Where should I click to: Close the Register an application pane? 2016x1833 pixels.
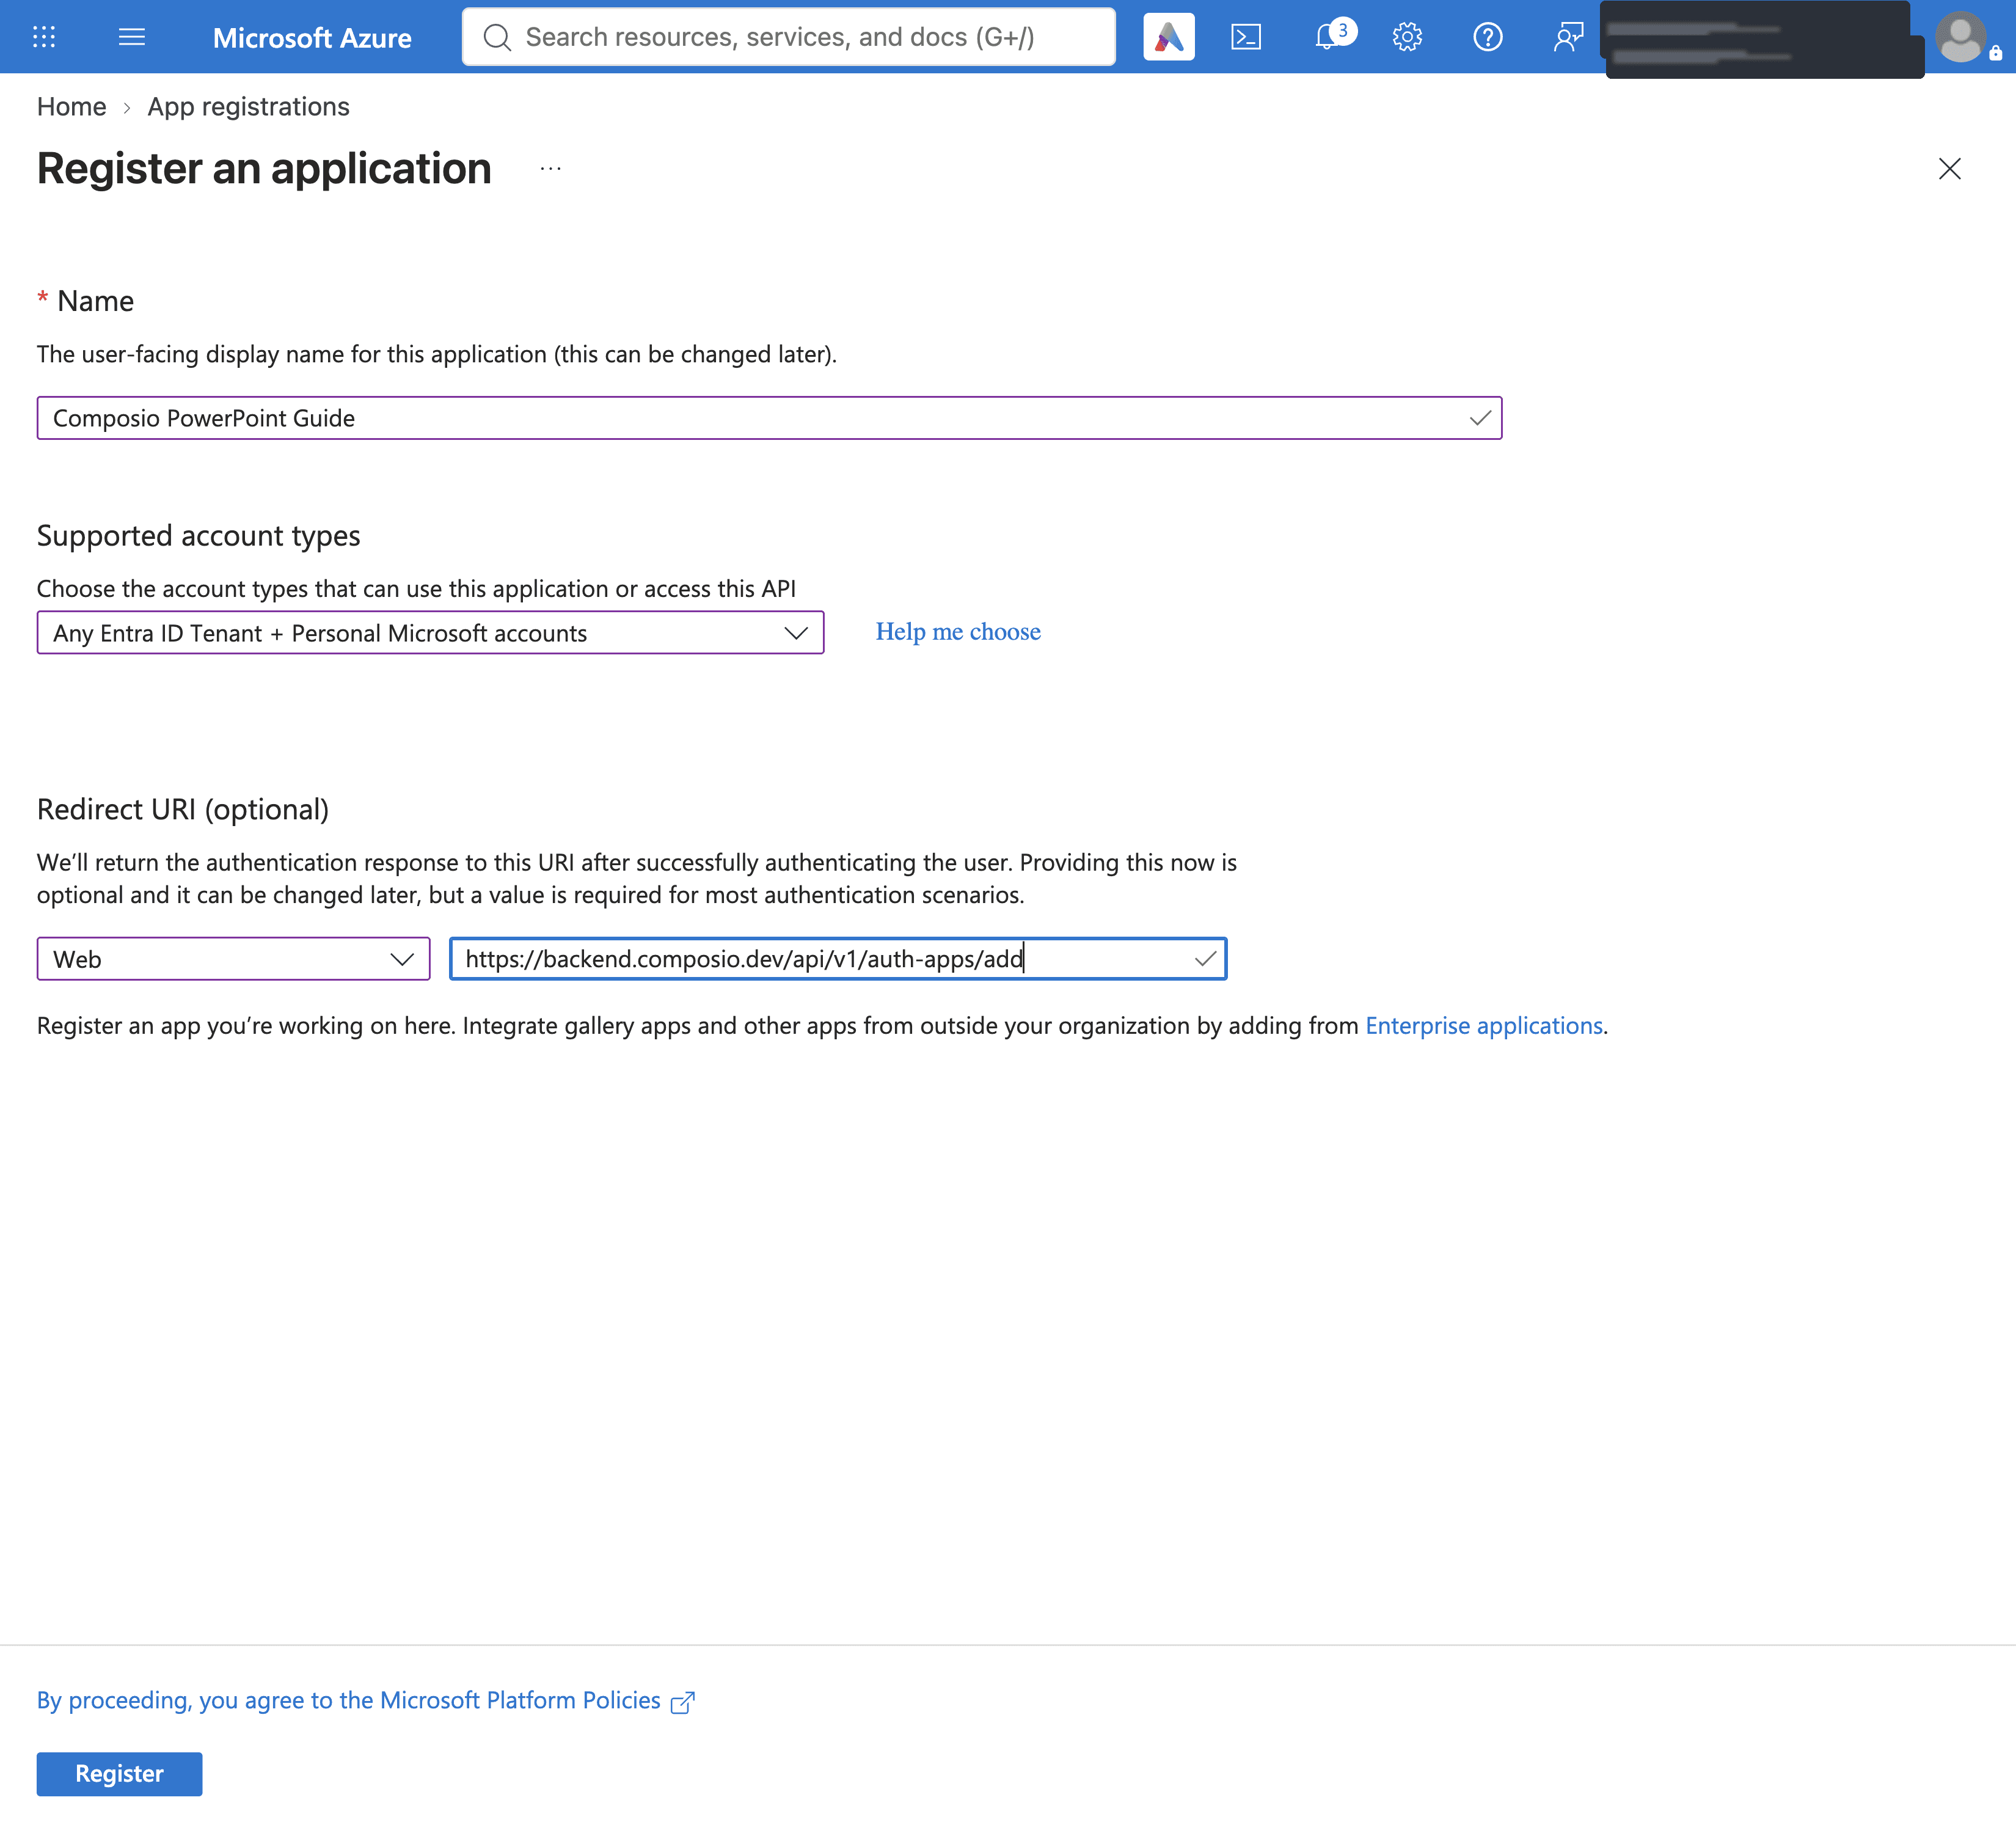pyautogui.click(x=1949, y=168)
